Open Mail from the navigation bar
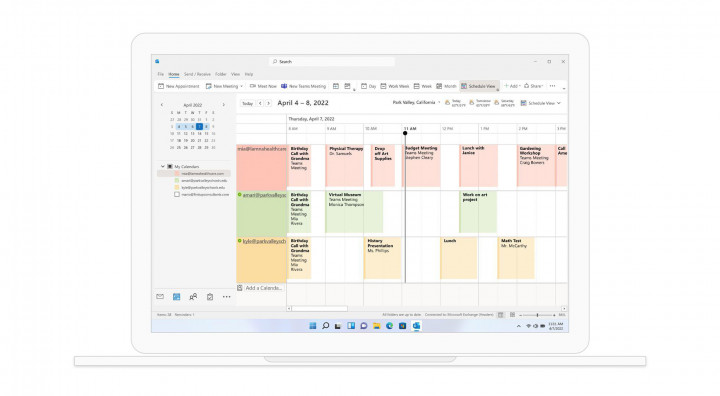 160,297
